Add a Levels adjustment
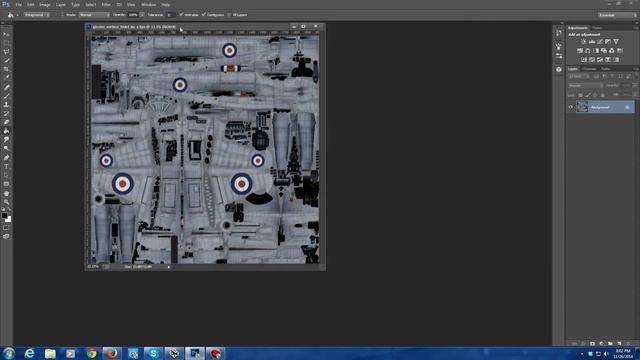Image resolution: width=640 pixels, height=360 pixels. 592,42
